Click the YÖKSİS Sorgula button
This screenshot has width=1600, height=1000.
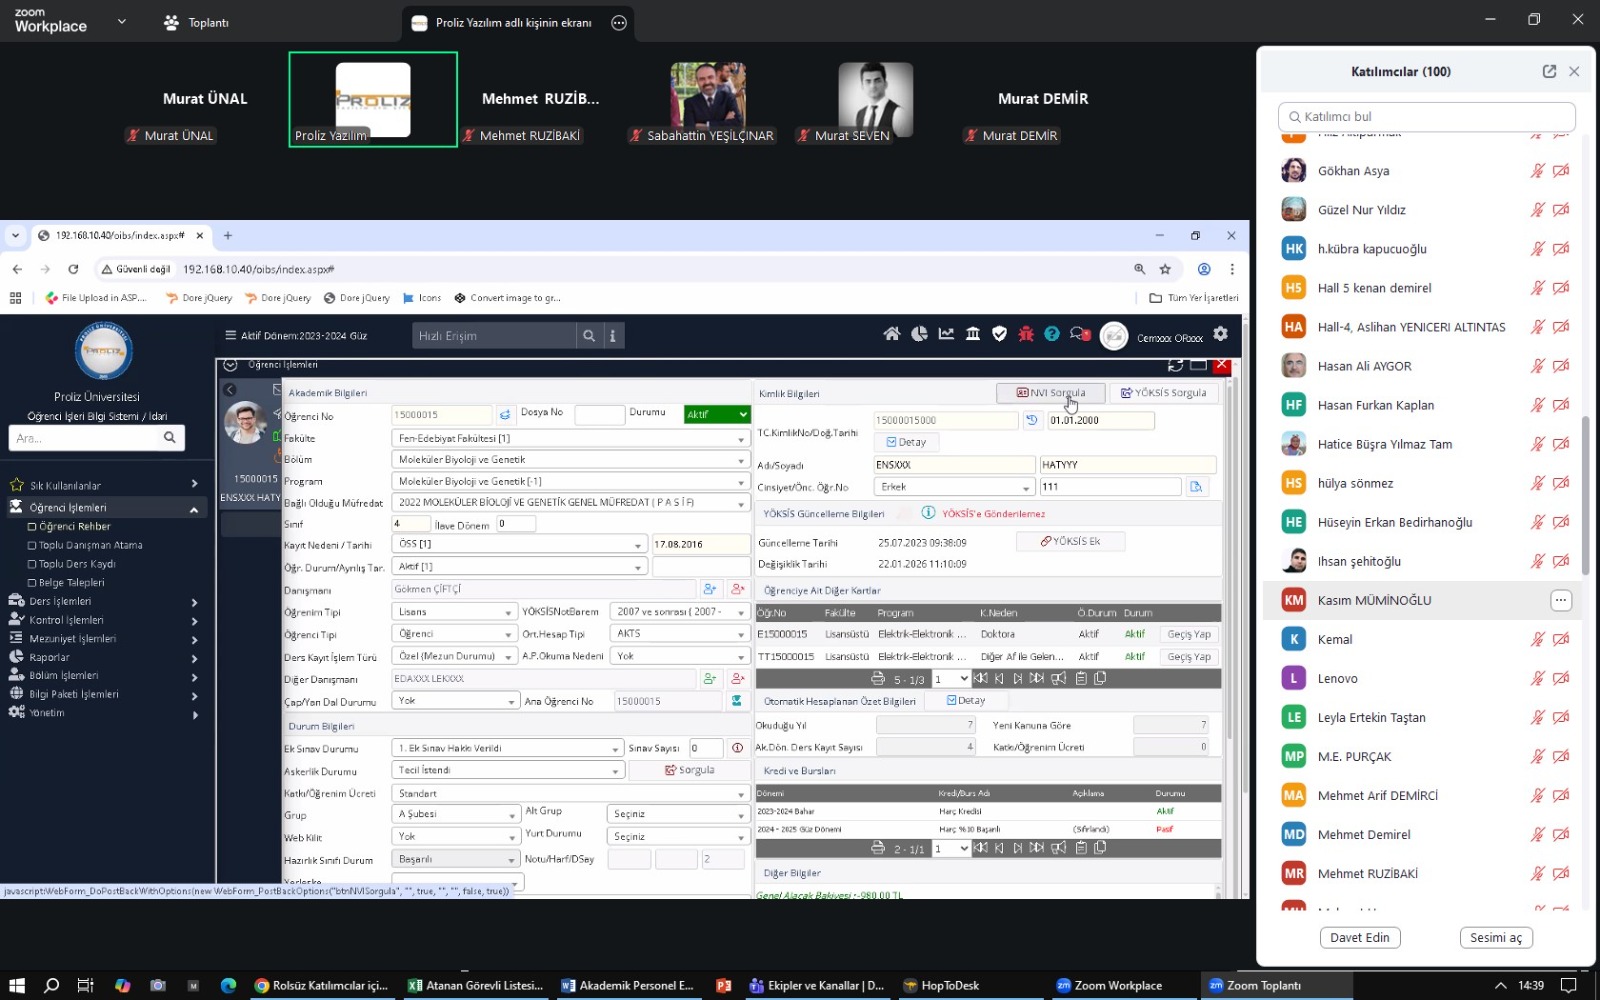pyautogui.click(x=1163, y=393)
